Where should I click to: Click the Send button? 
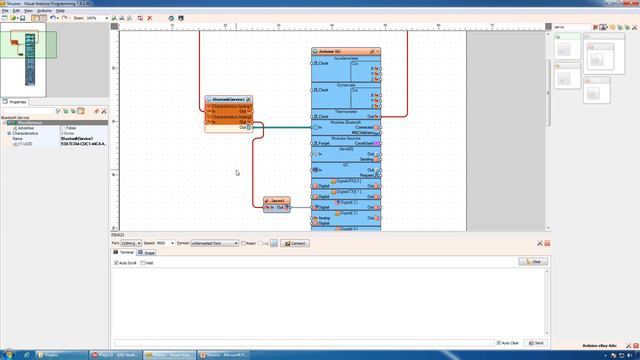[x=536, y=343]
